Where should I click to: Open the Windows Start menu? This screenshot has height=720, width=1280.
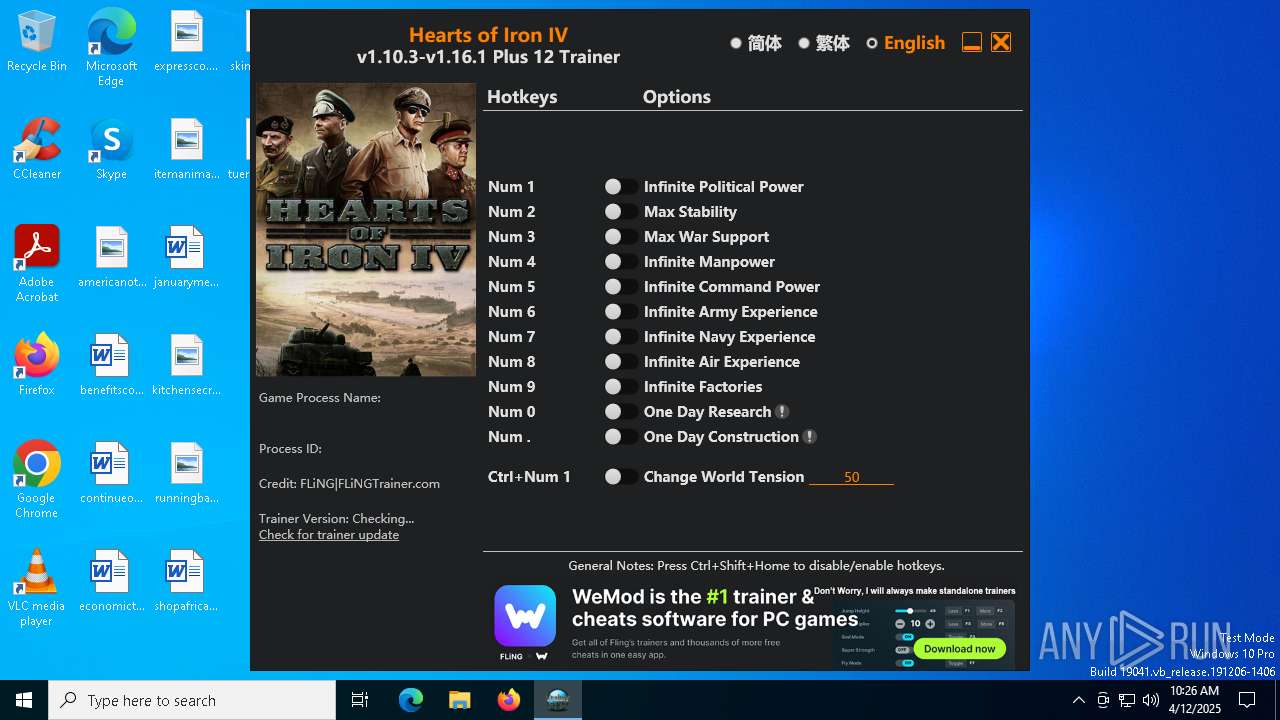[24, 700]
